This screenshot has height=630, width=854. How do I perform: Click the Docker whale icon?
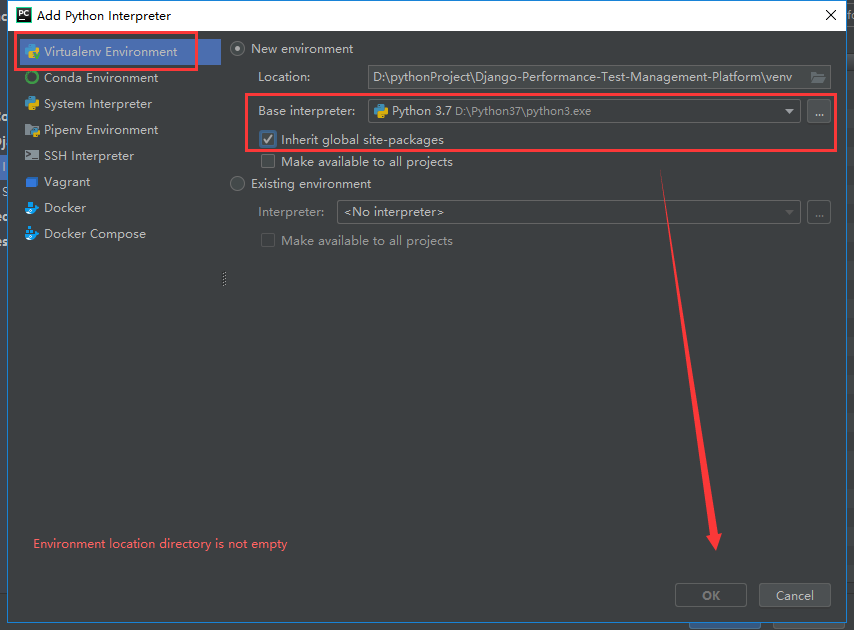[32, 207]
